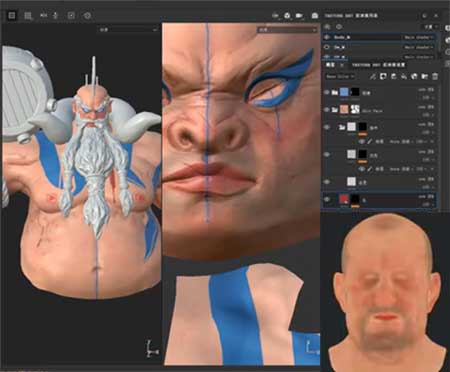The image size is (450, 372).
Task: Select the red fill layer thumbnail
Action: coord(344,199)
